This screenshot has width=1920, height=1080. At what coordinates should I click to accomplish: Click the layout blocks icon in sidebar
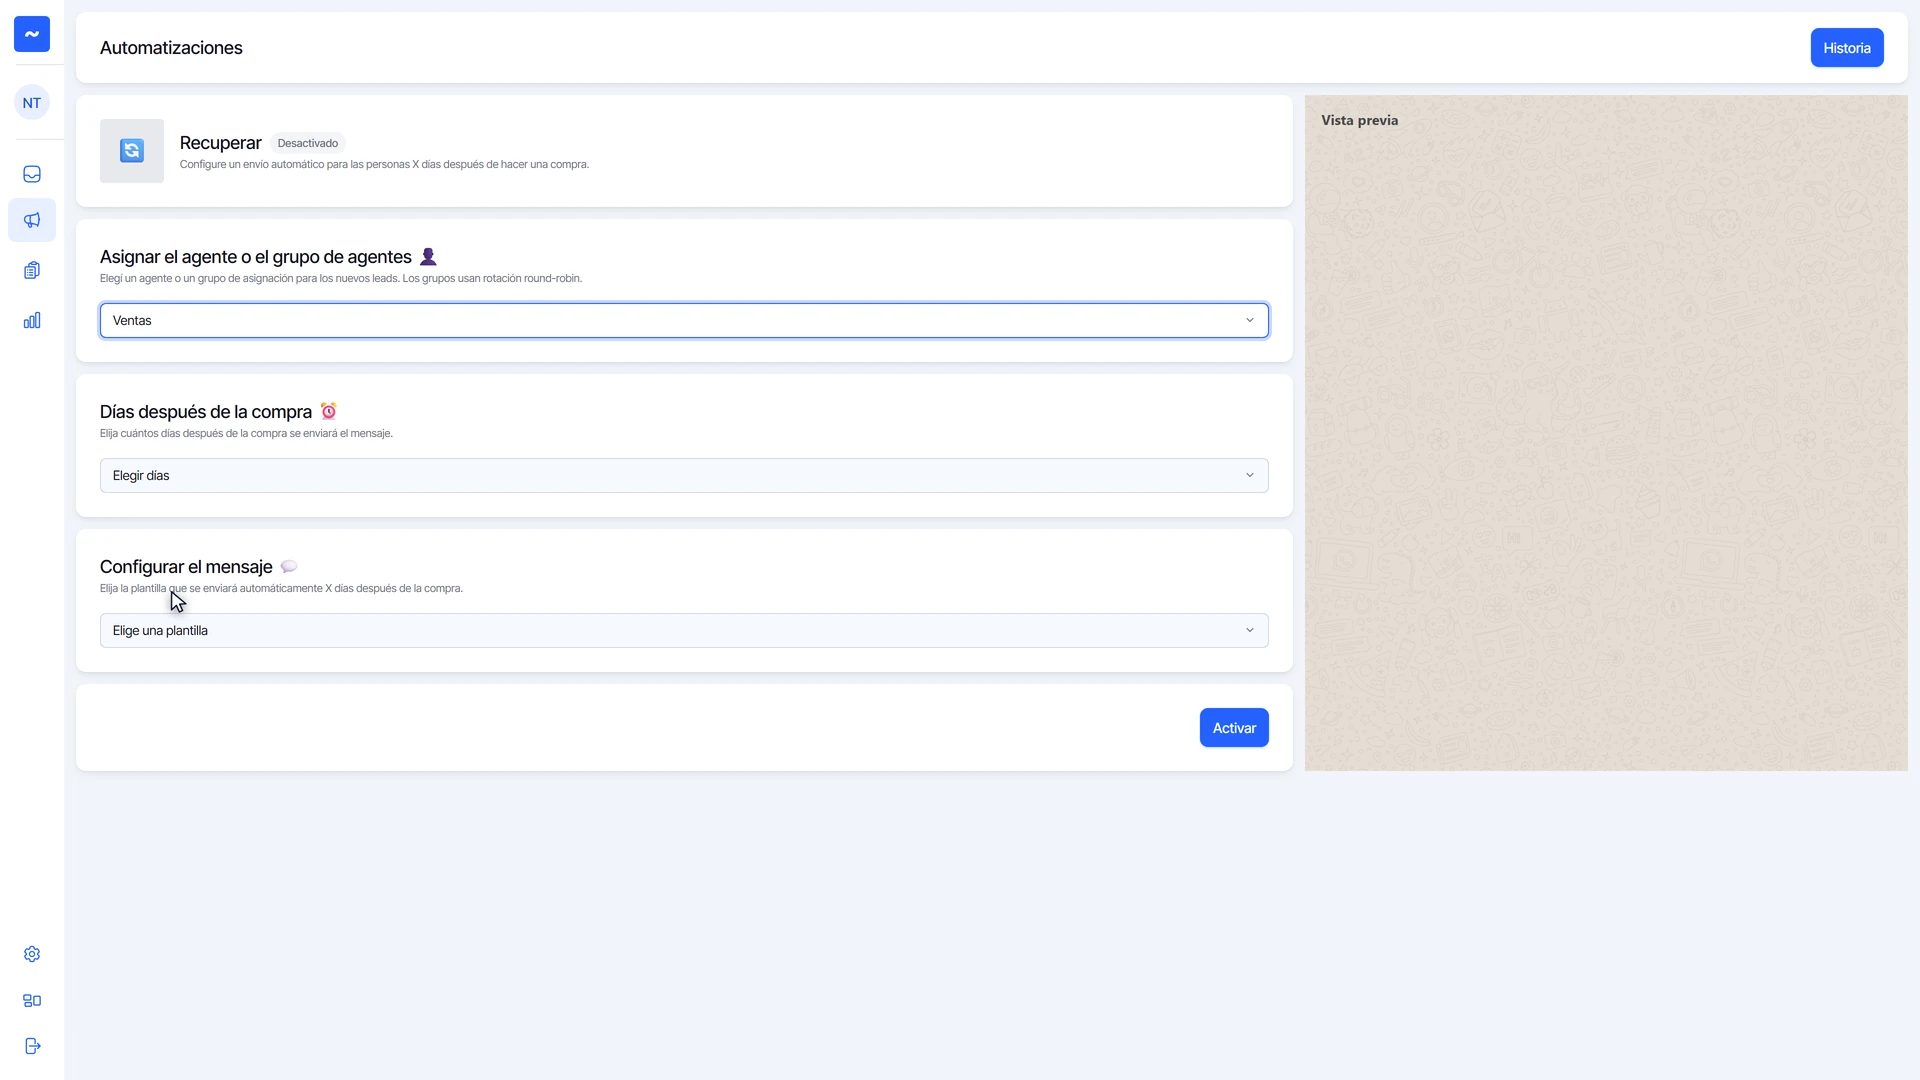pos(32,1000)
